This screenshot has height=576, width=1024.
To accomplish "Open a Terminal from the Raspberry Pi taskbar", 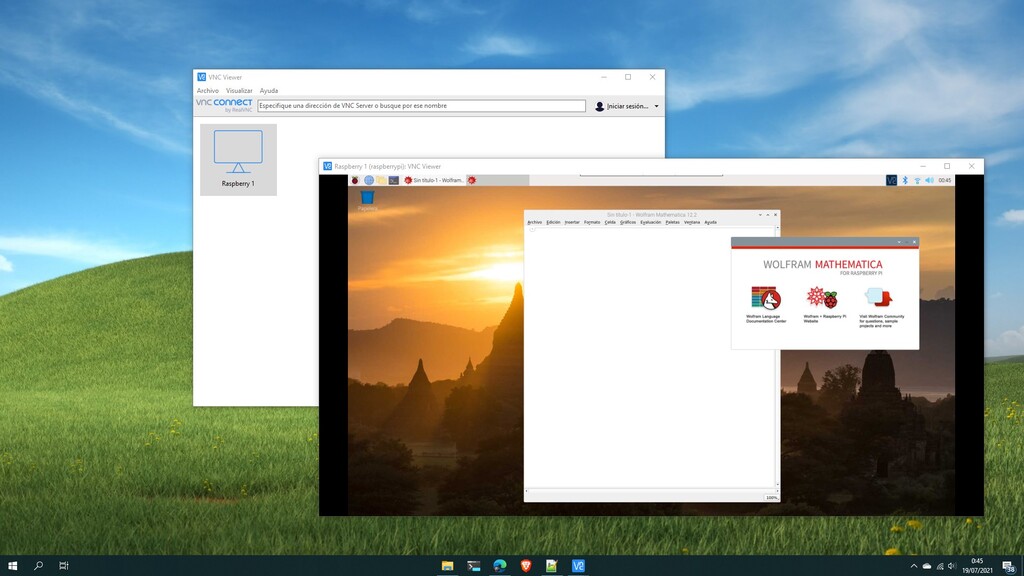I will [392, 180].
